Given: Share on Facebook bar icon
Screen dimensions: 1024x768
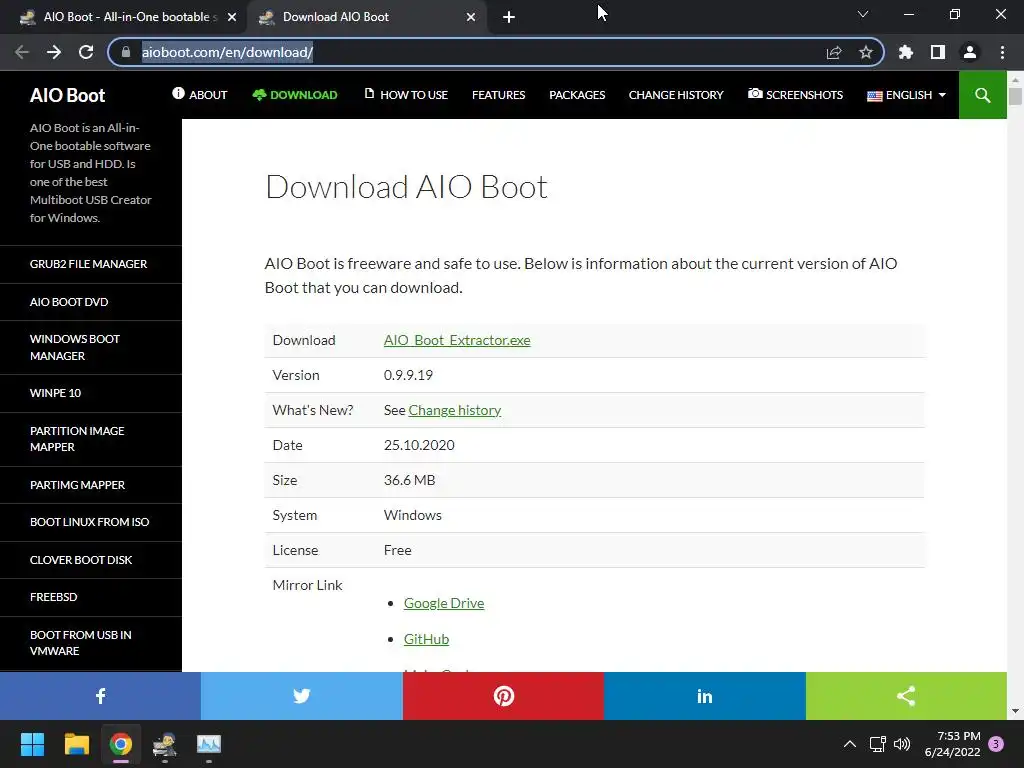Looking at the screenshot, I should point(101,696).
